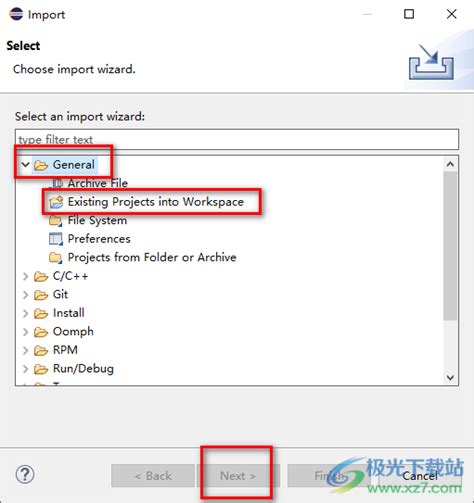Click the Preferences import icon
Image resolution: width=474 pixels, height=503 pixels.
click(56, 239)
